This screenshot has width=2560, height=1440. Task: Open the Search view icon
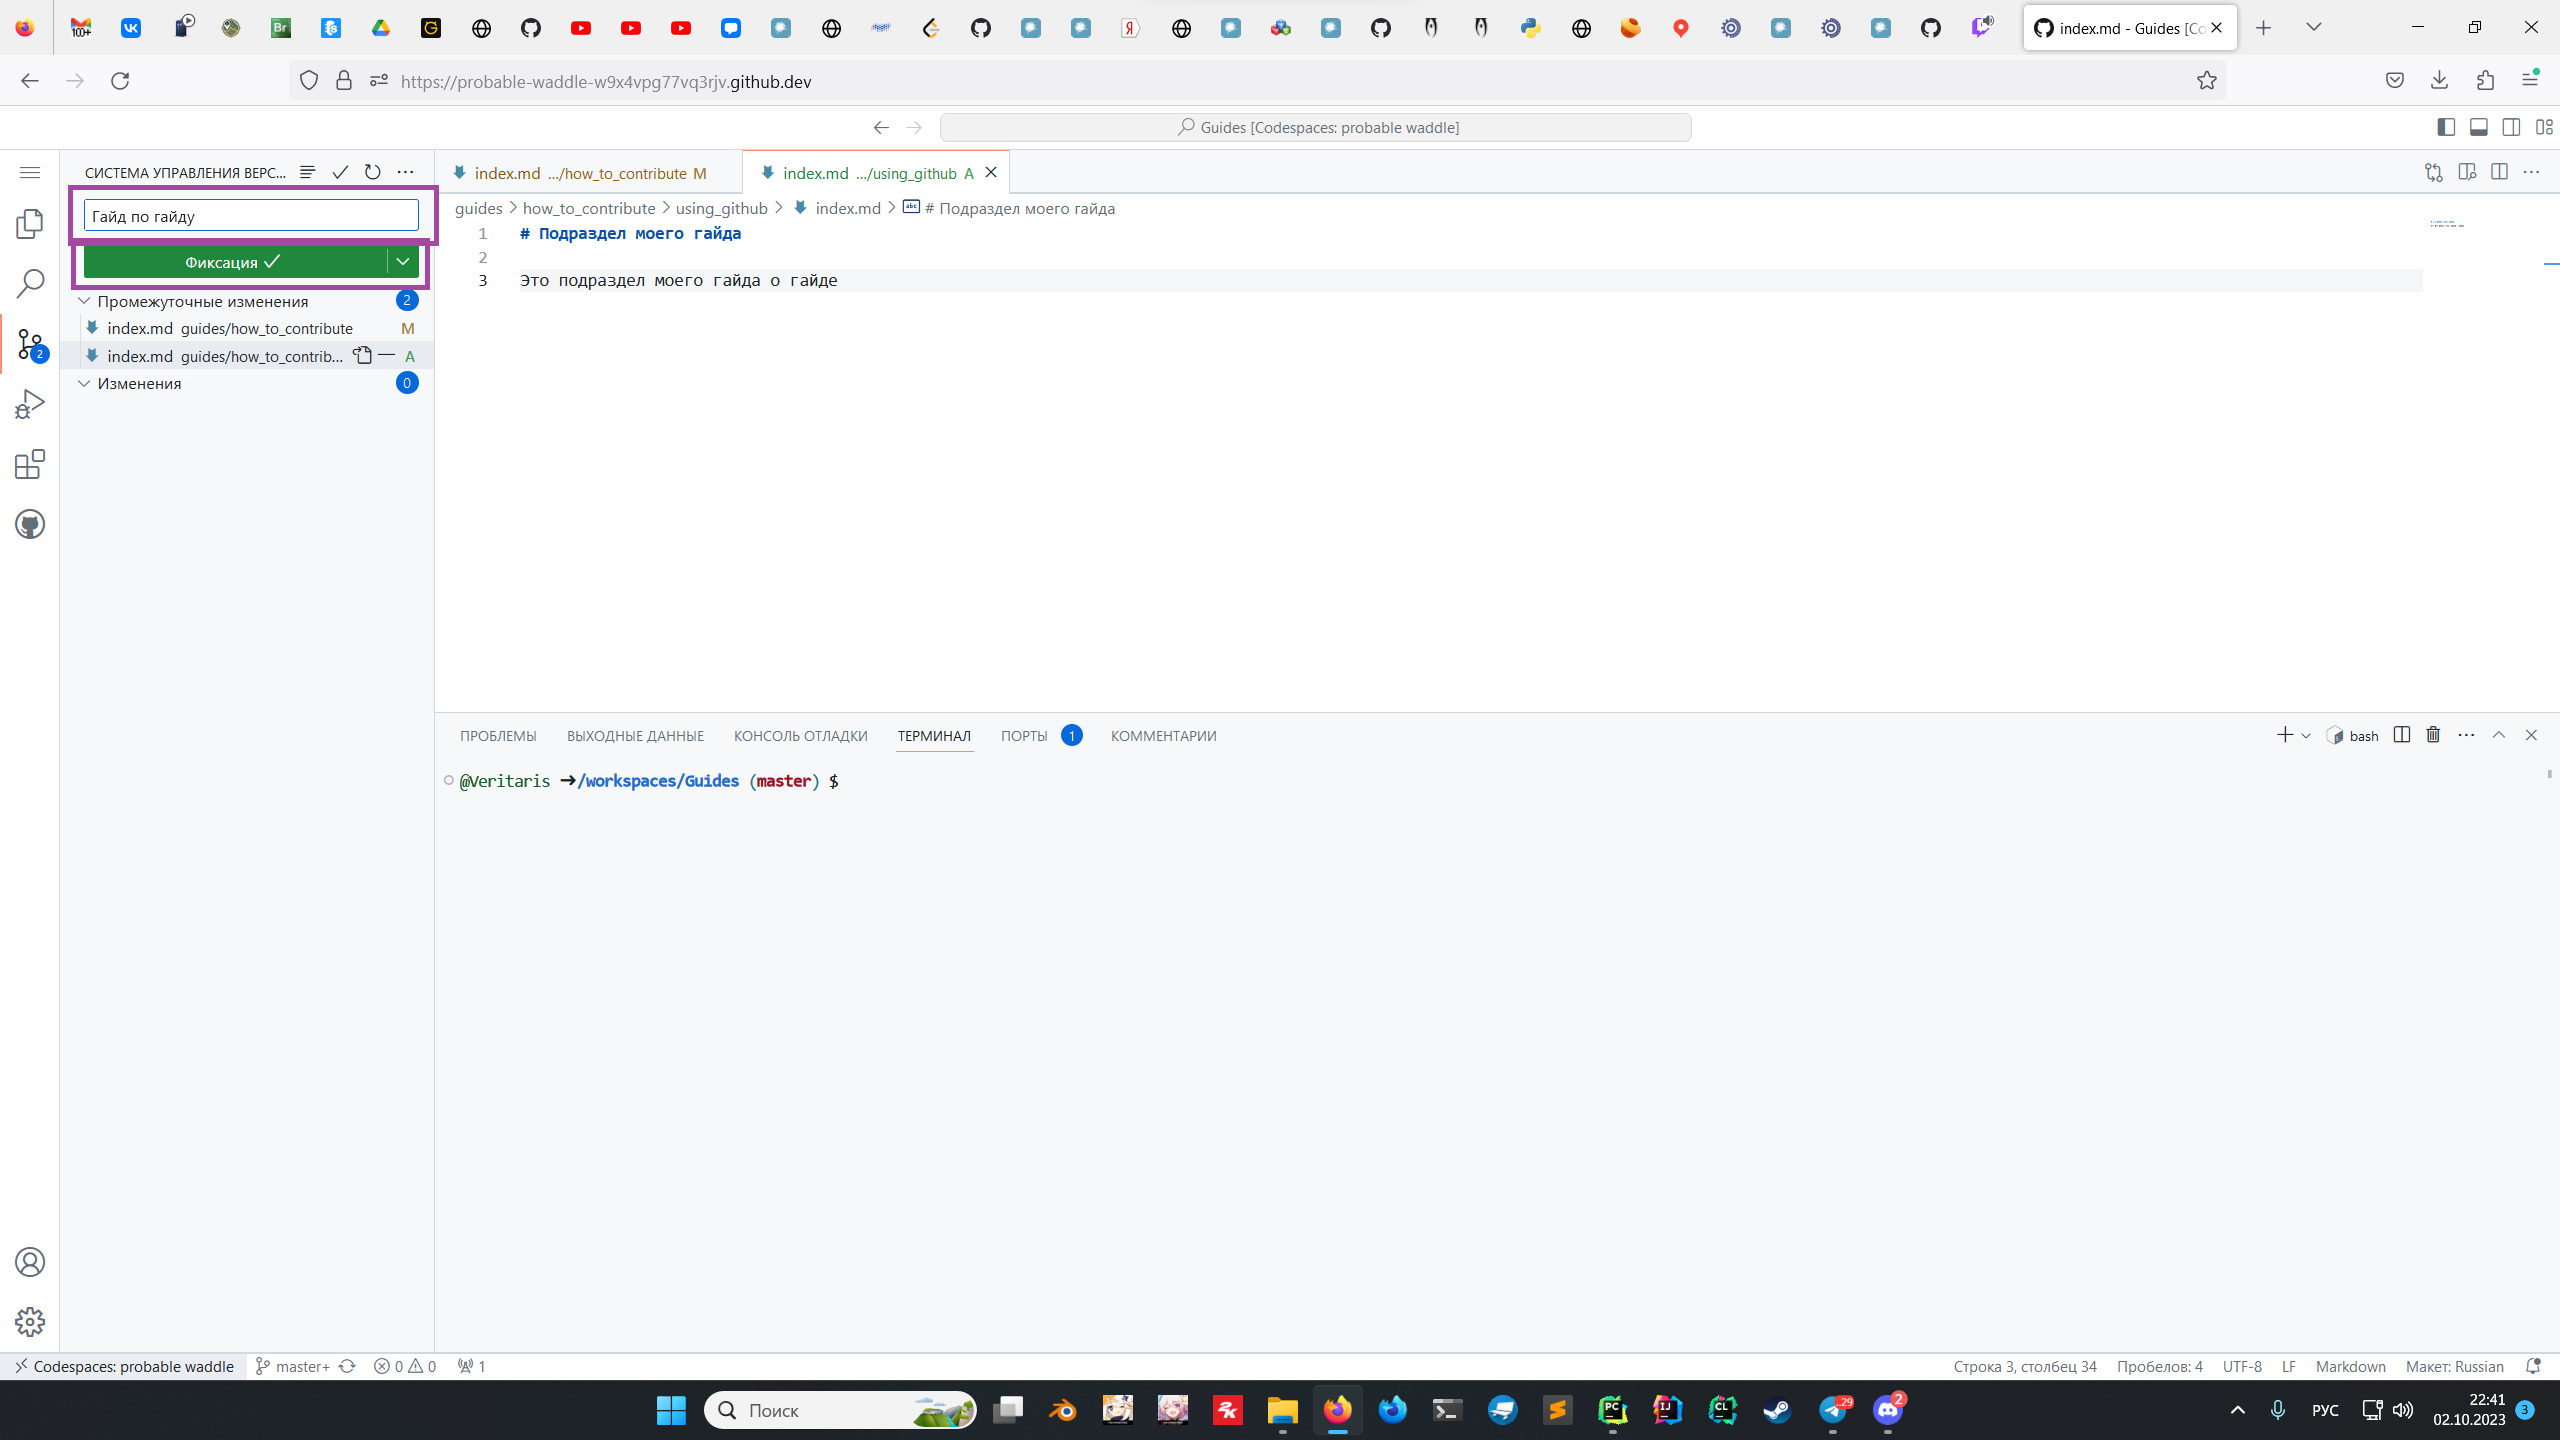pos(30,284)
